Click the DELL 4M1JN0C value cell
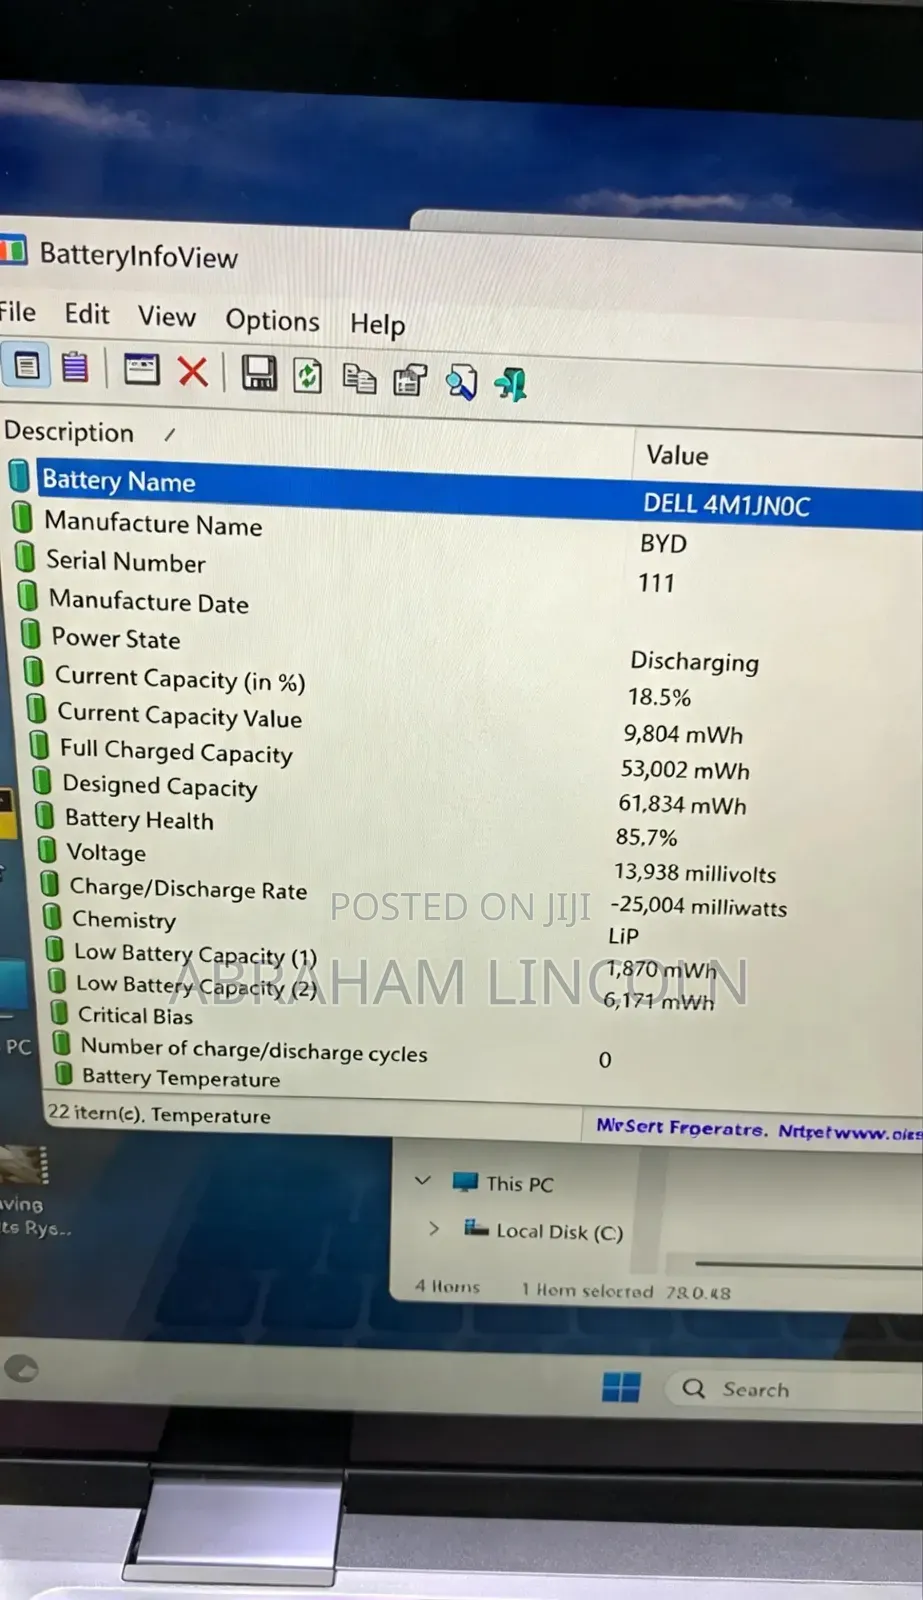Image resolution: width=923 pixels, height=1600 pixels. [726, 505]
